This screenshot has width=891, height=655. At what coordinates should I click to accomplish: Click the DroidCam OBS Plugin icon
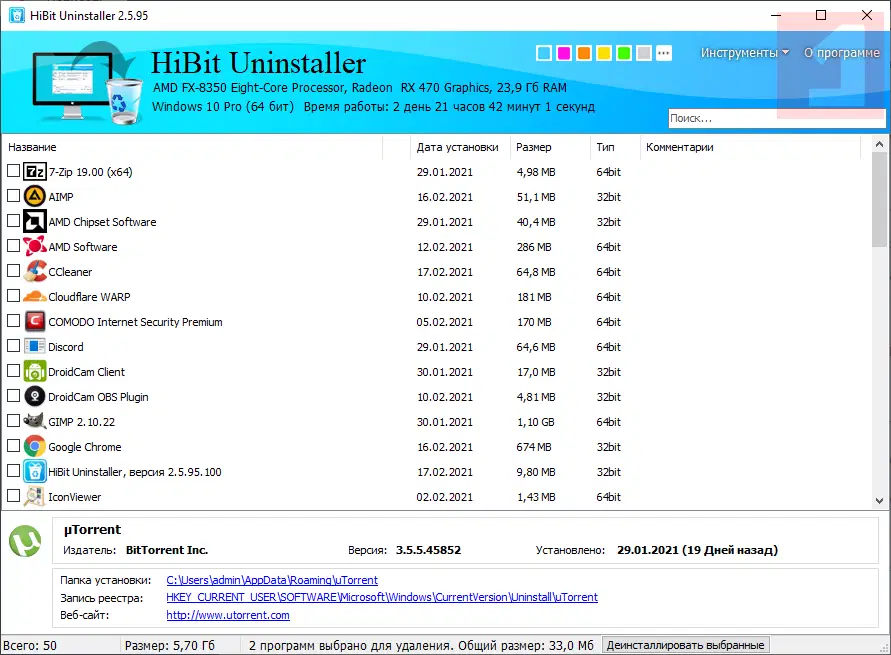(x=35, y=396)
